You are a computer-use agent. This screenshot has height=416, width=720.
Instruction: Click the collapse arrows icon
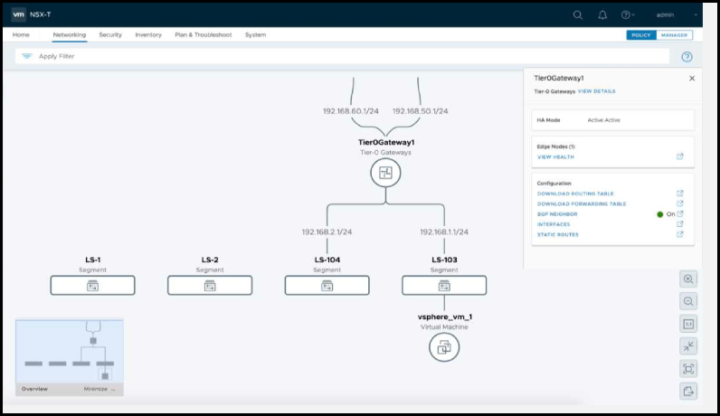coord(688,347)
